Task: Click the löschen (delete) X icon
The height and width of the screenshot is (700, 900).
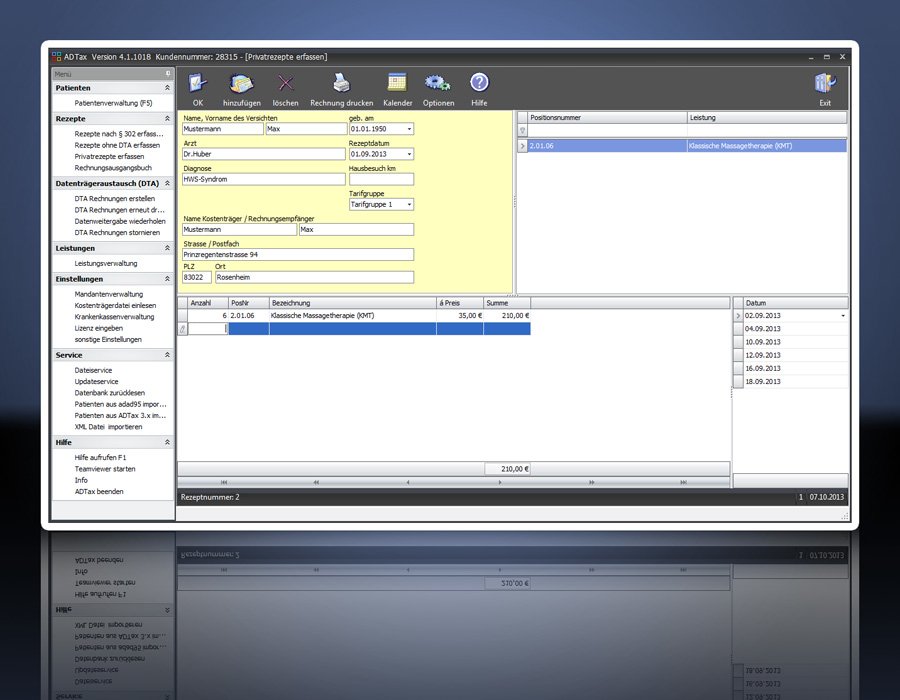Action: (x=285, y=84)
